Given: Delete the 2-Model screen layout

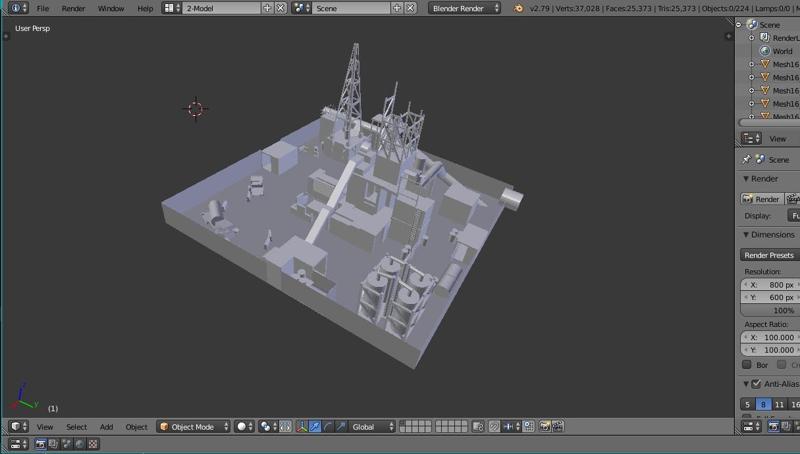Looking at the screenshot, I should [281, 8].
